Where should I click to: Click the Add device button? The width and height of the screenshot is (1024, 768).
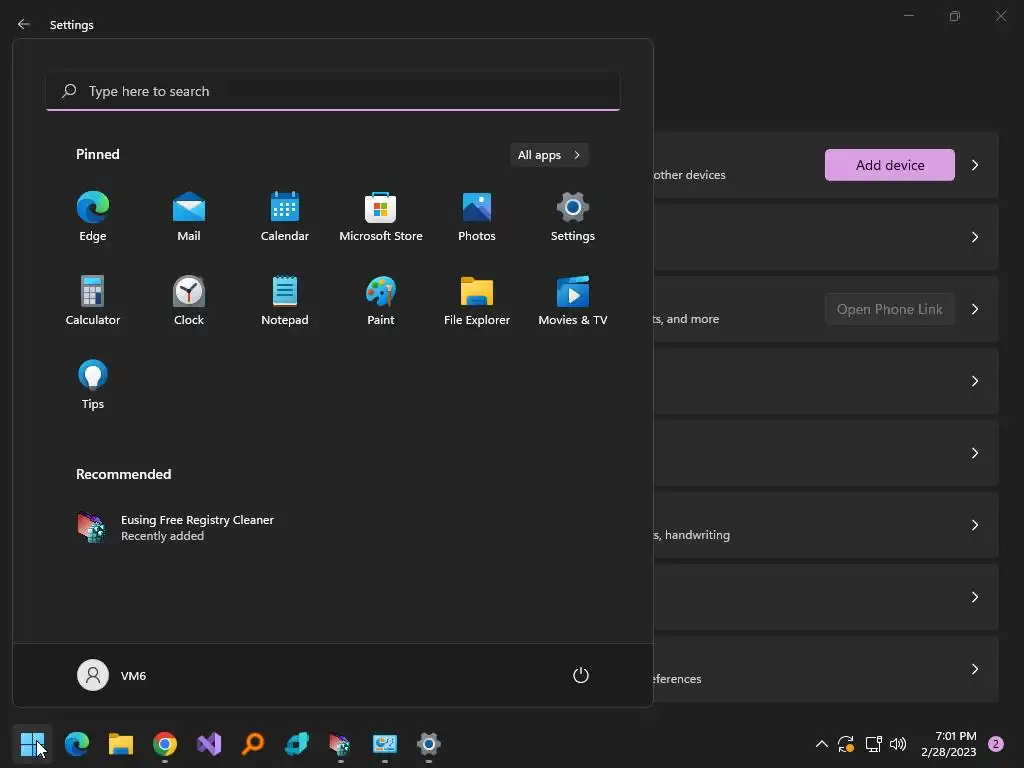point(889,165)
